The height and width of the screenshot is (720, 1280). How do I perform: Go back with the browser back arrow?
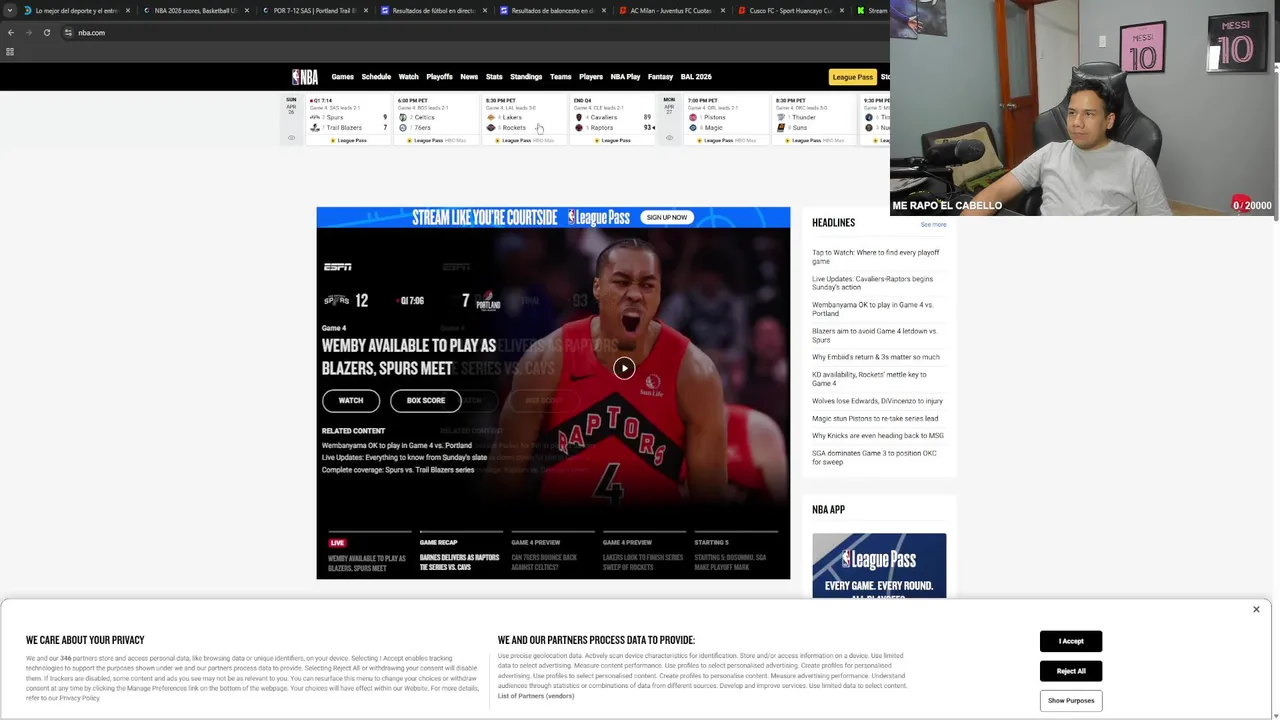(11, 32)
